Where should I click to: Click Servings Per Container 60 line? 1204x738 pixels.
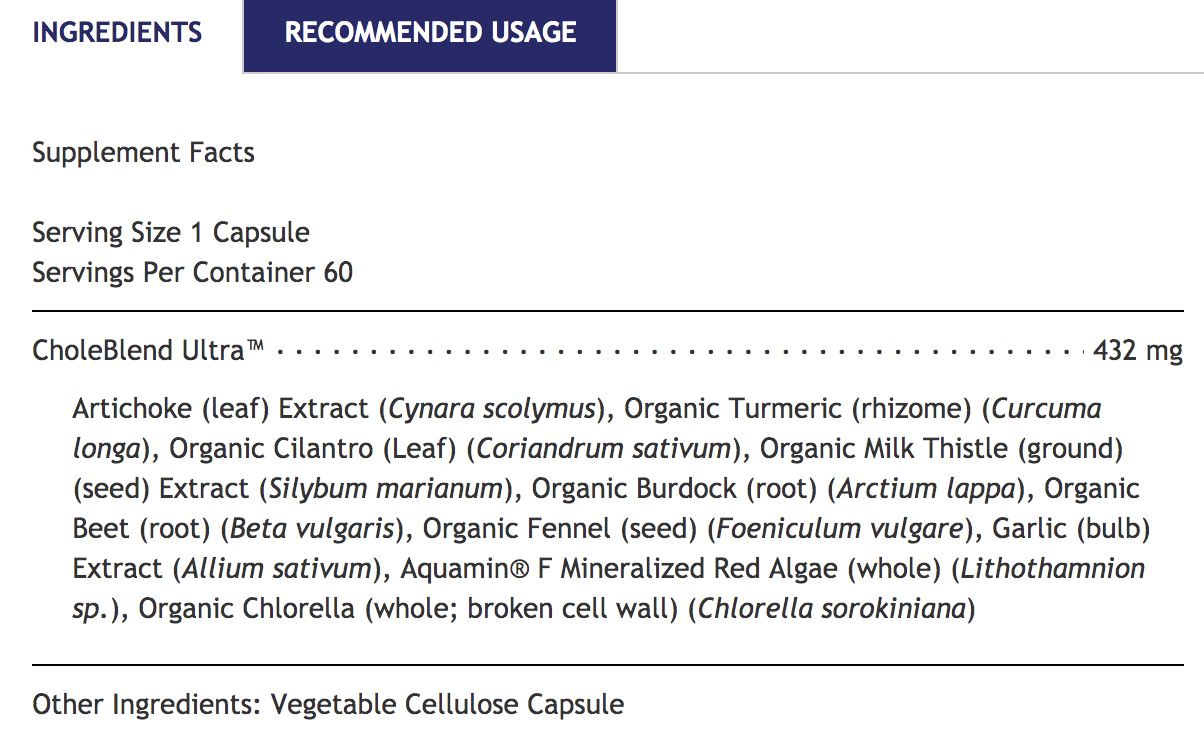point(192,272)
